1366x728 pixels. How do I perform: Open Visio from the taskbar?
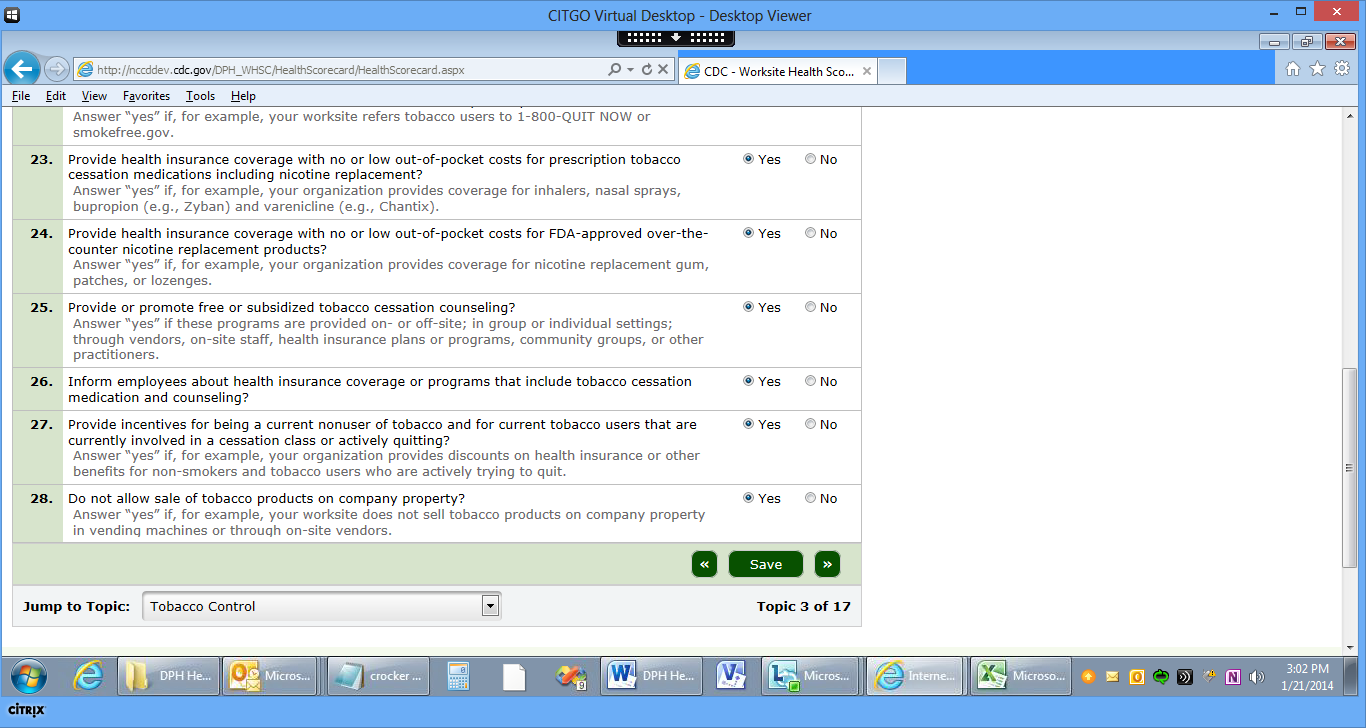click(x=732, y=676)
